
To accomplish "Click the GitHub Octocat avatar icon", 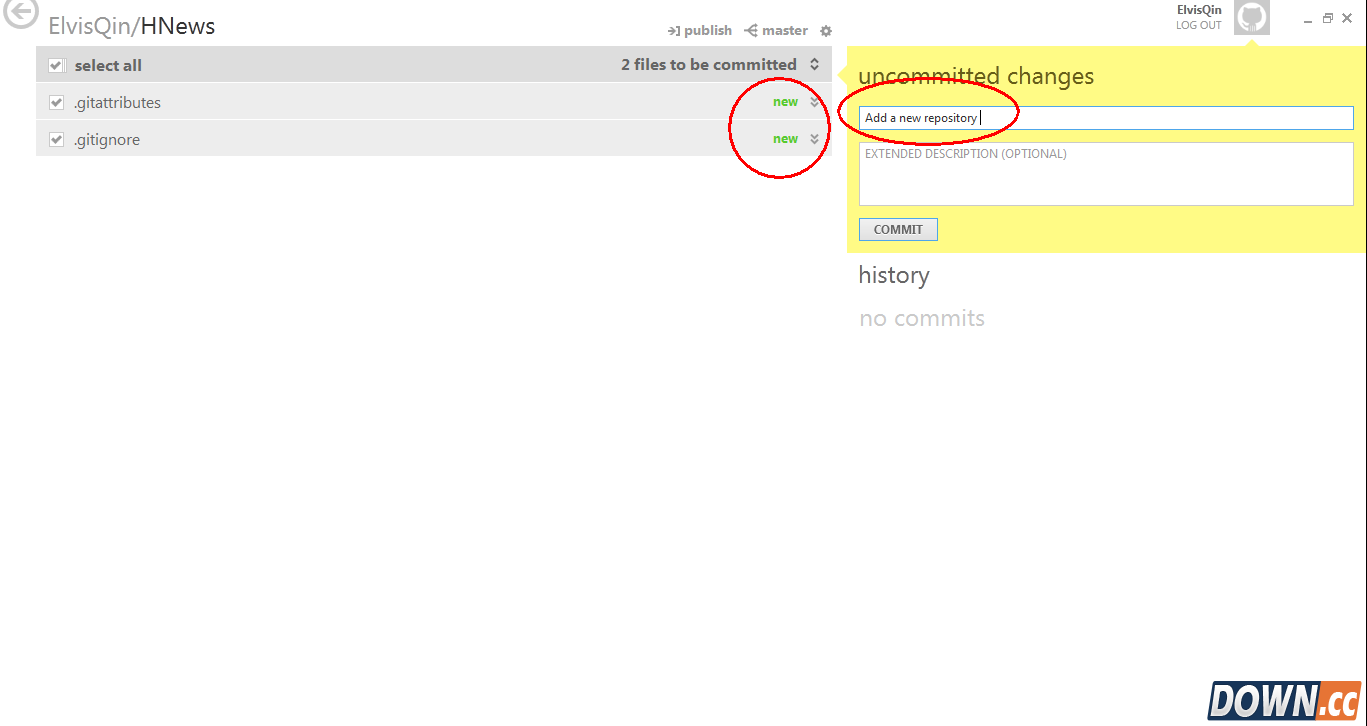I will coord(1252,17).
